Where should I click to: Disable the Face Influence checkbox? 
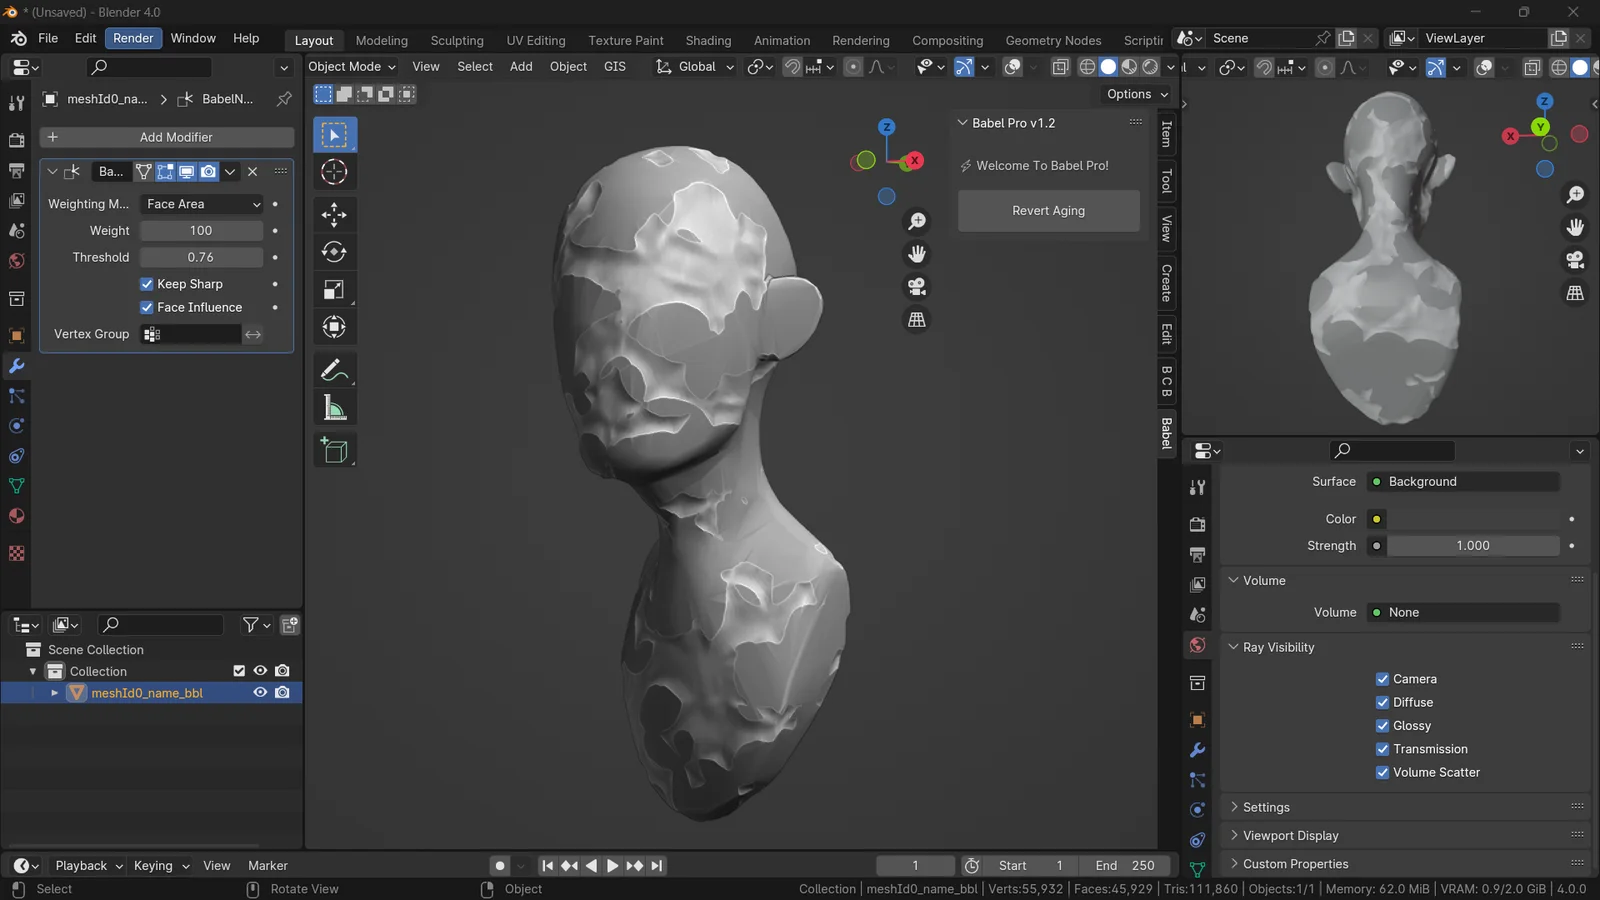(147, 308)
